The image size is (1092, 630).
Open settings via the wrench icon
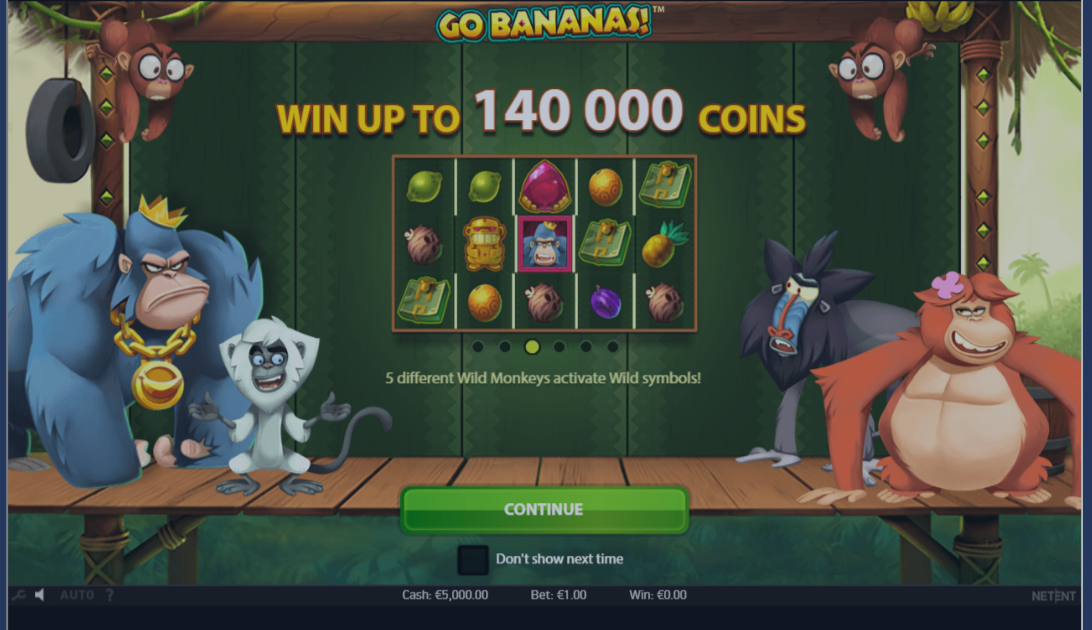[18, 594]
